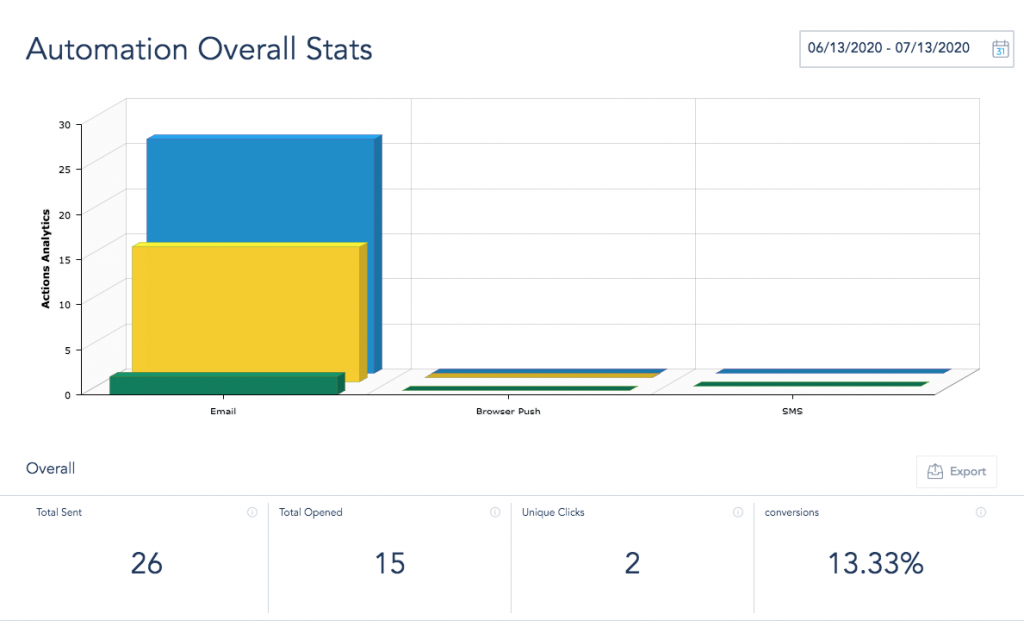
Task: Select the yellow Email opened bar
Action: (x=248, y=312)
